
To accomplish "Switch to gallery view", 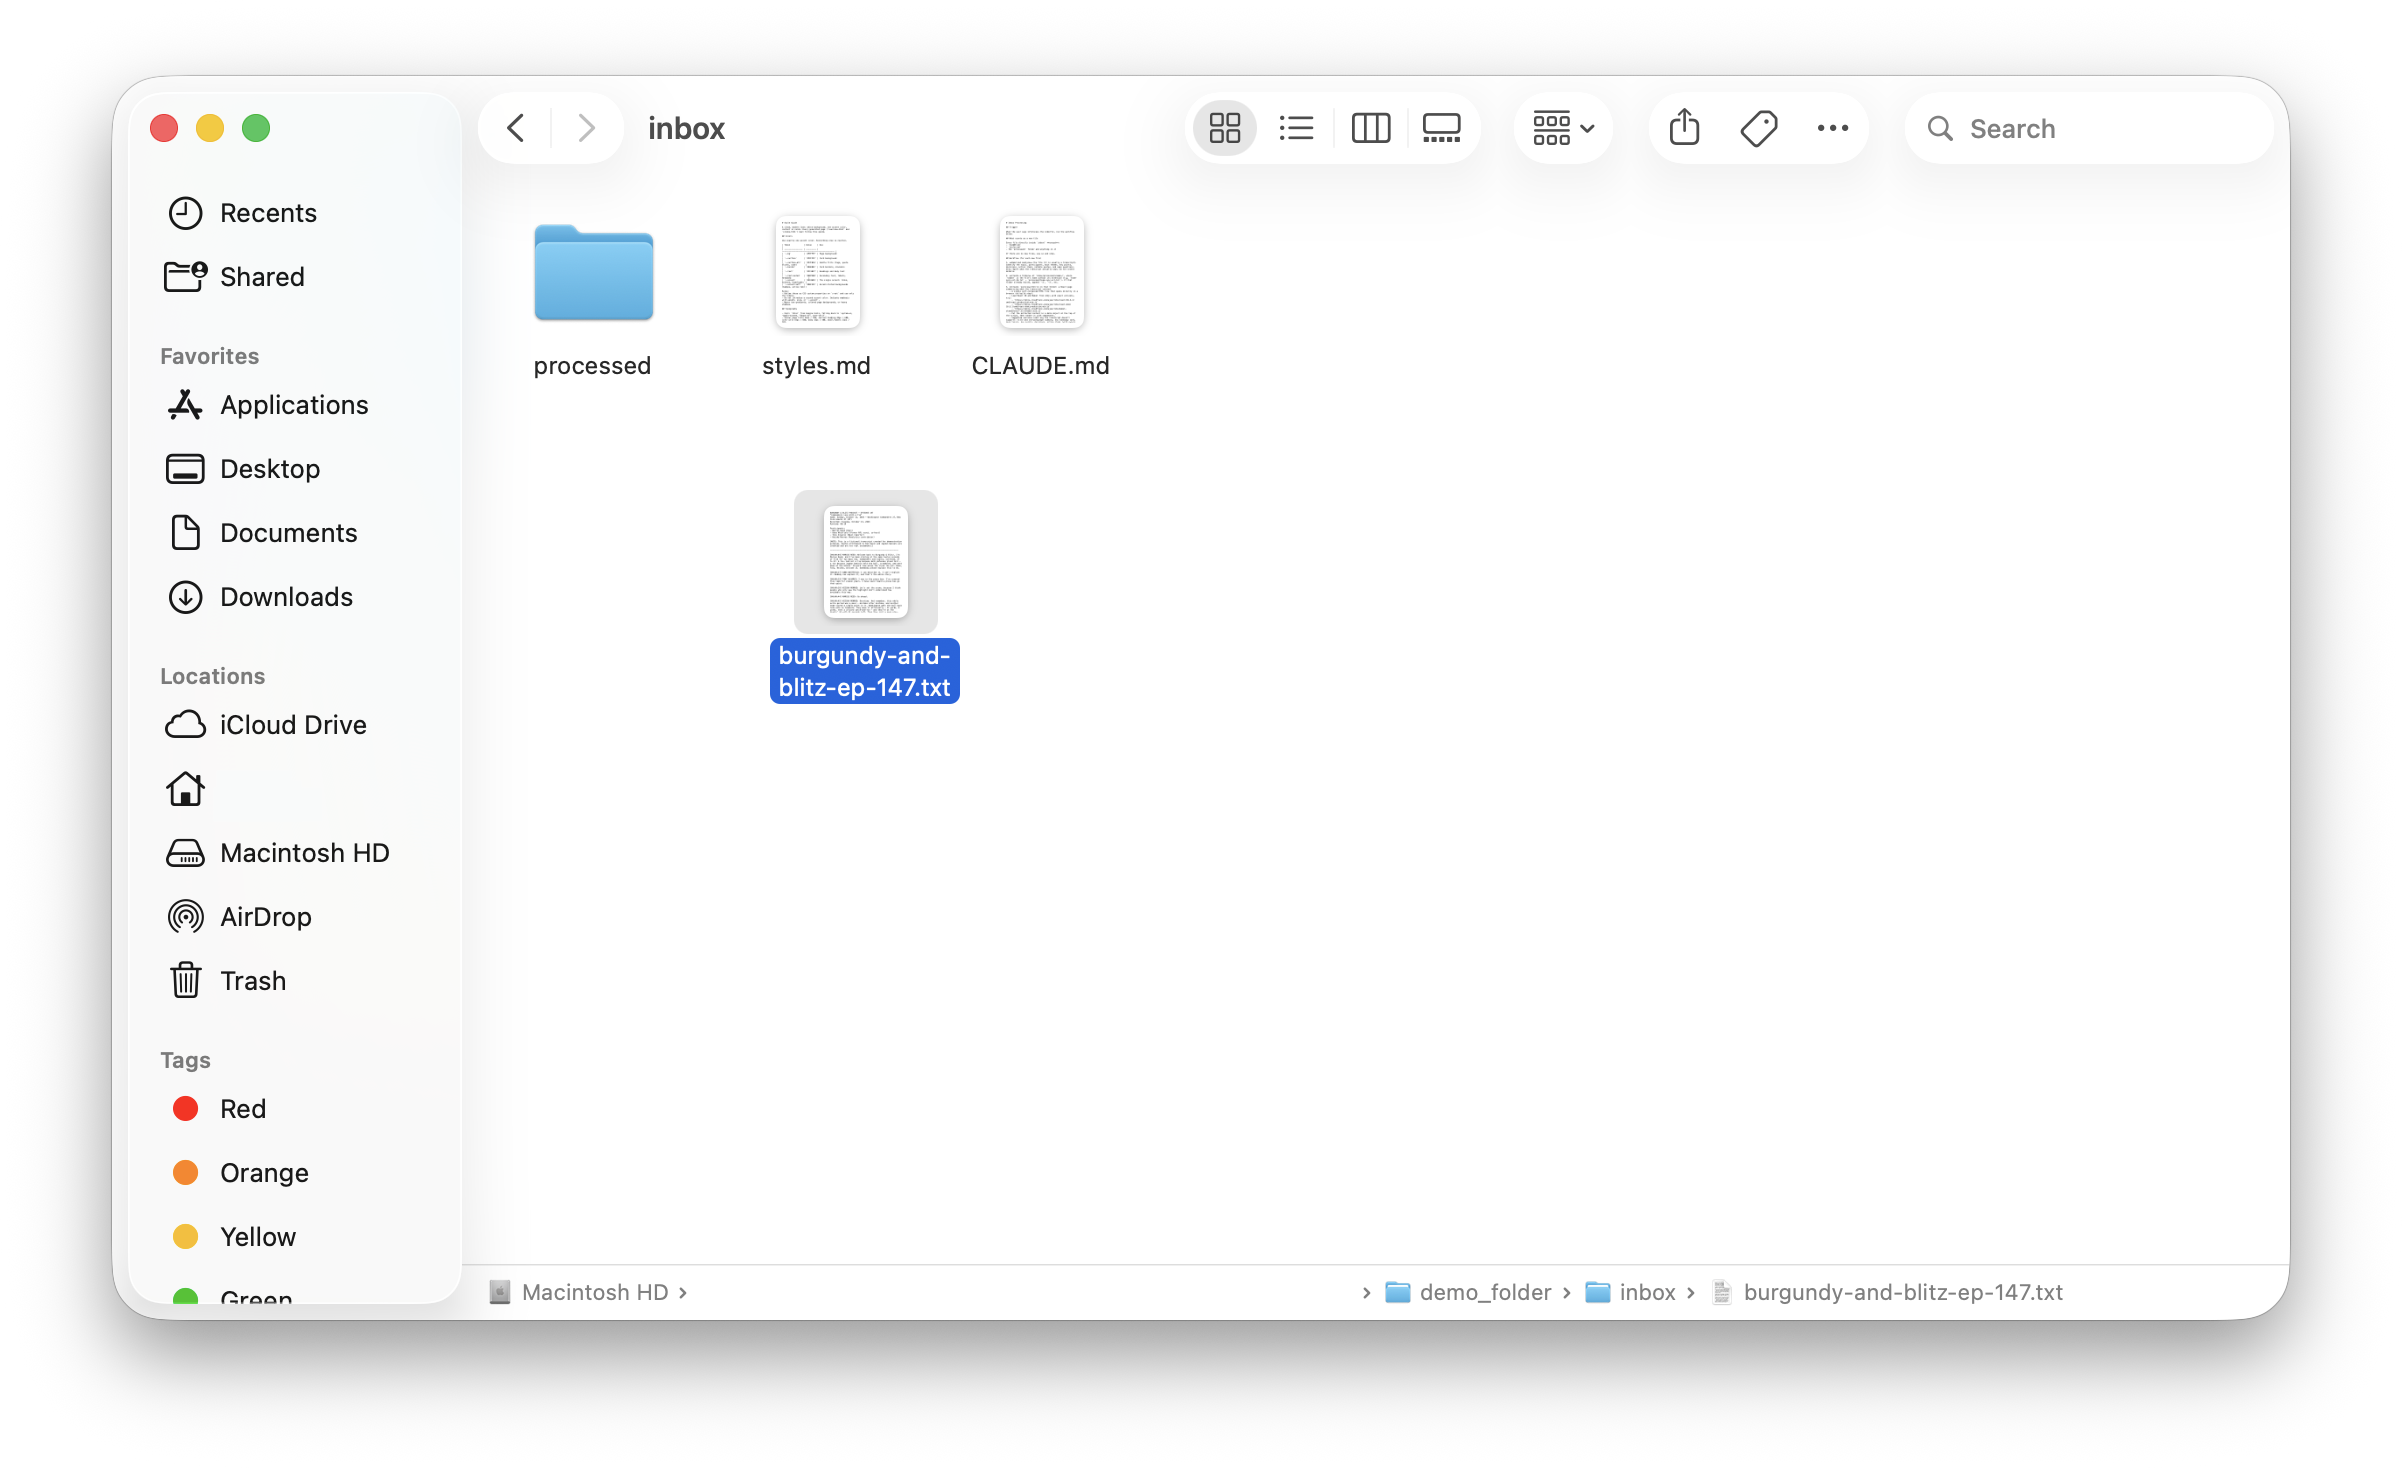I will point(1442,128).
